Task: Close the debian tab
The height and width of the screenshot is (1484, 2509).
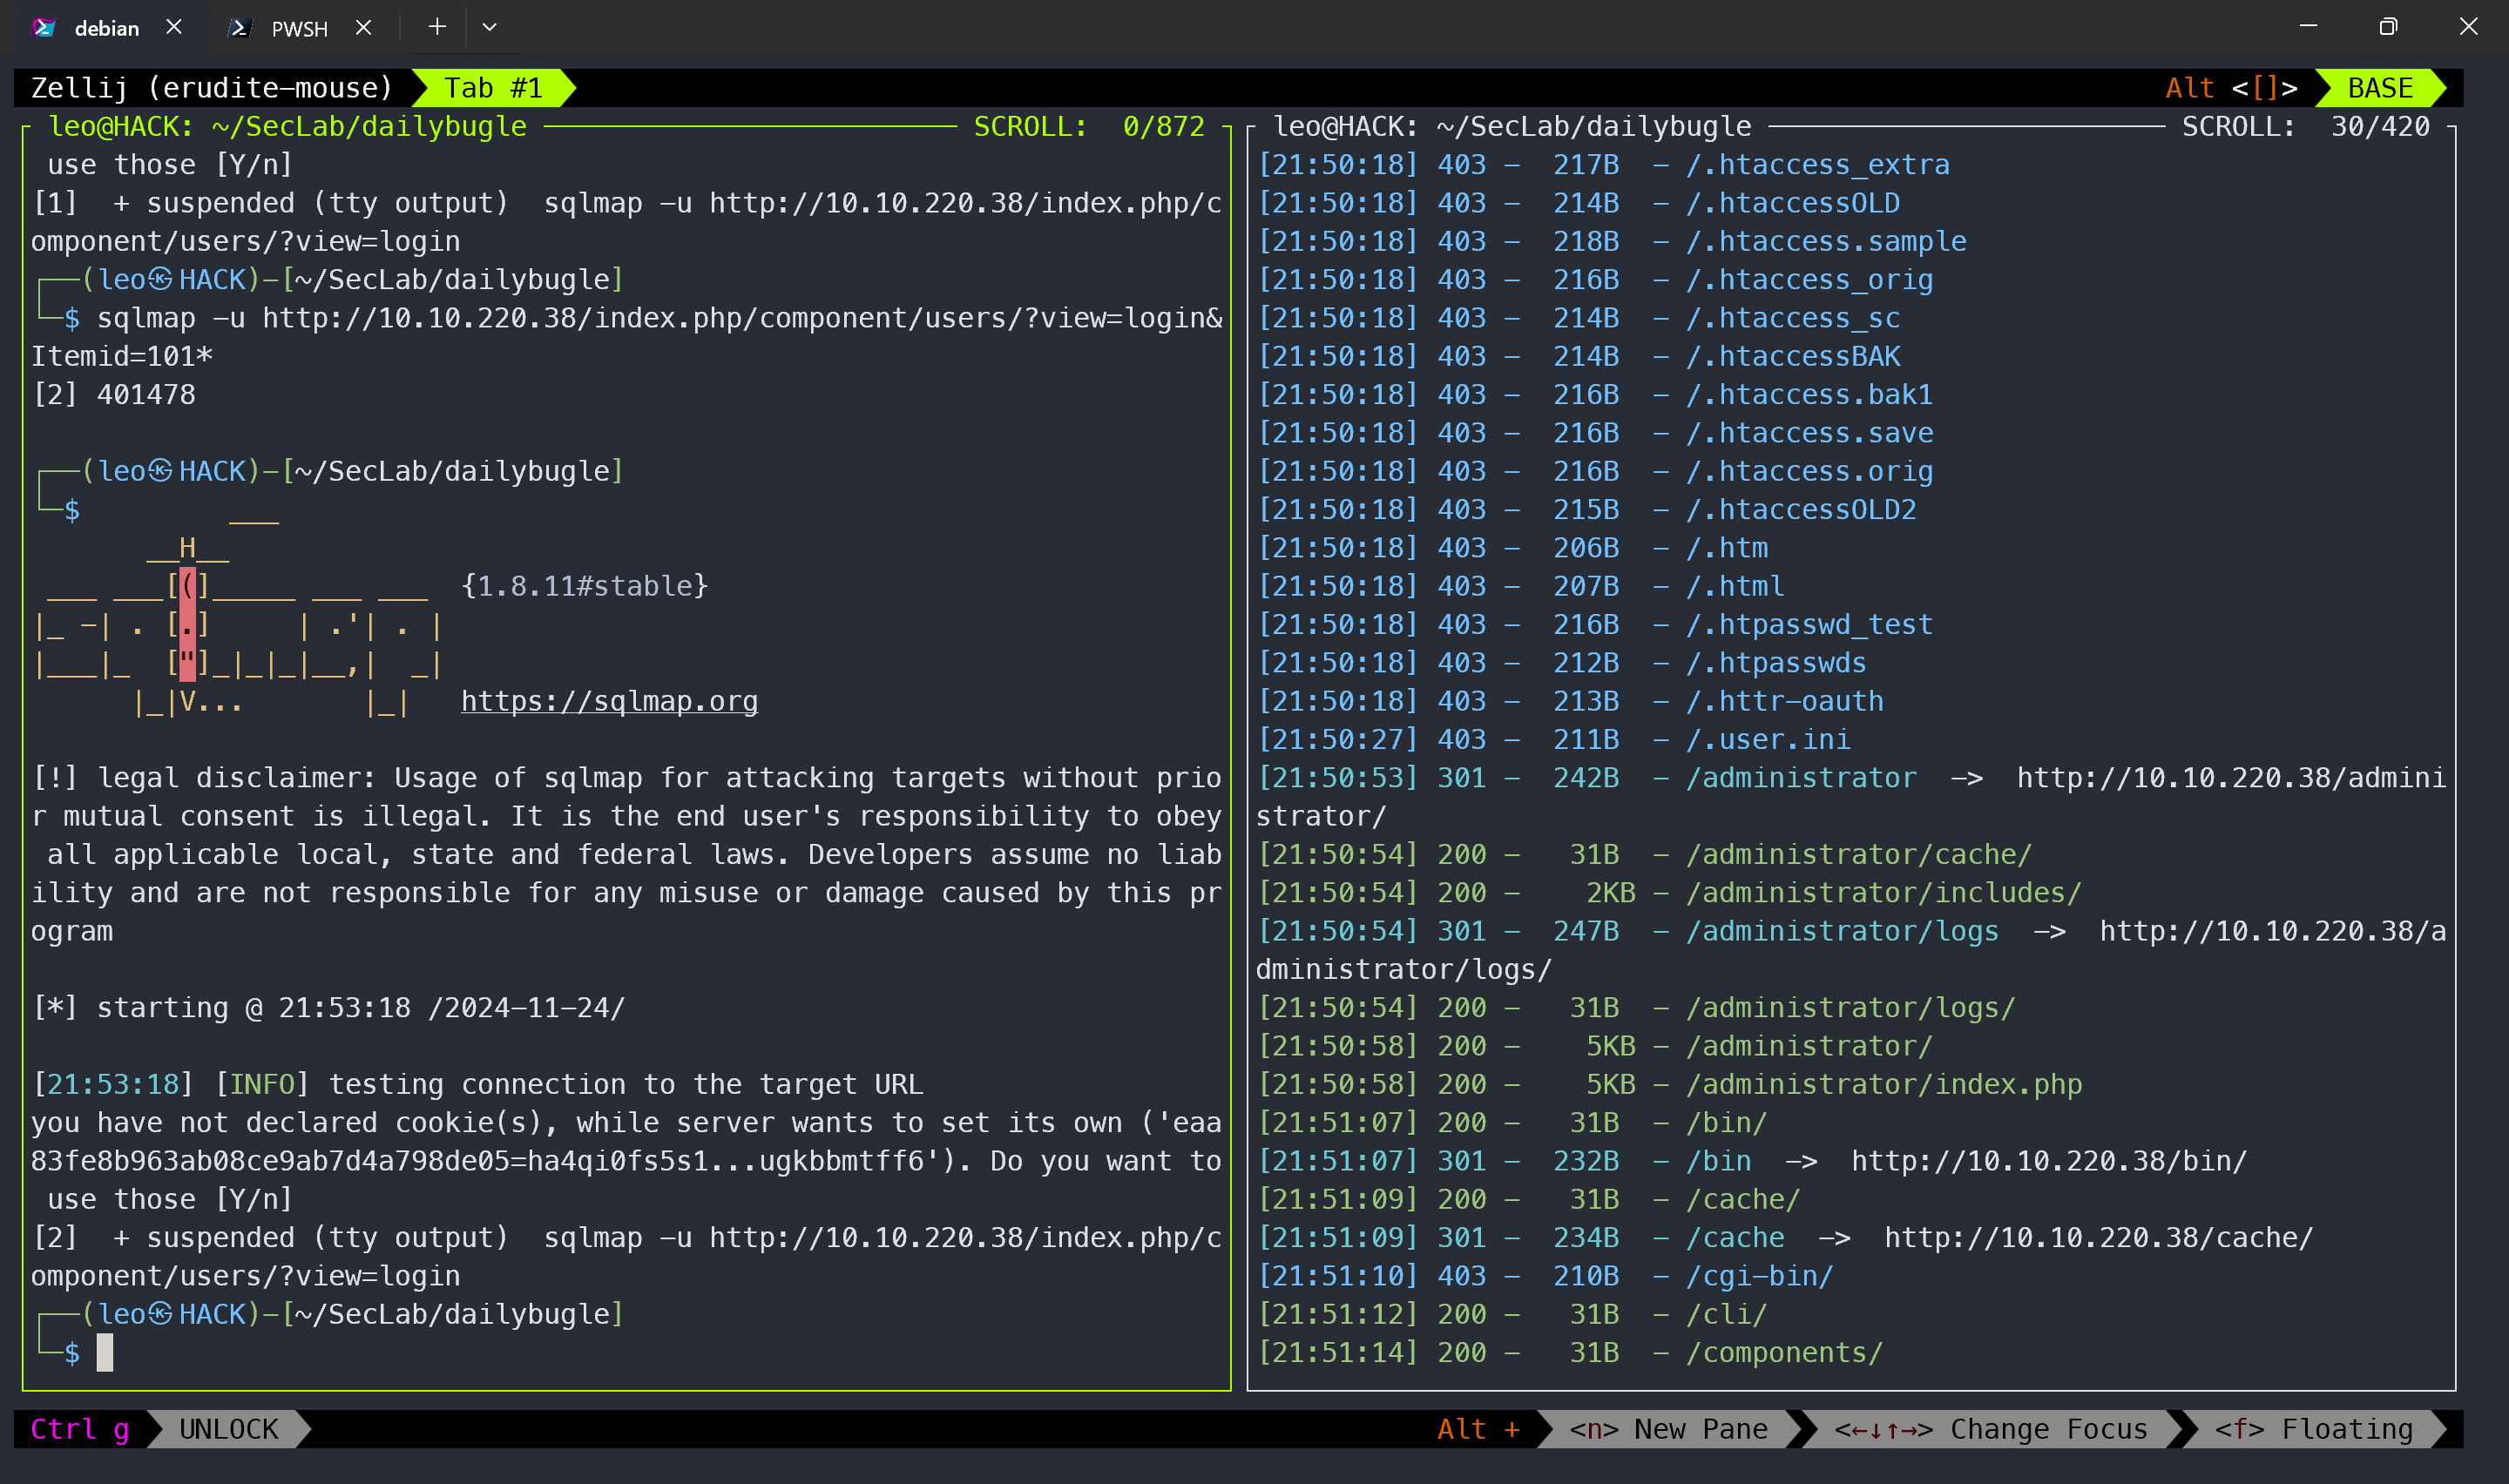Action: coord(174,27)
